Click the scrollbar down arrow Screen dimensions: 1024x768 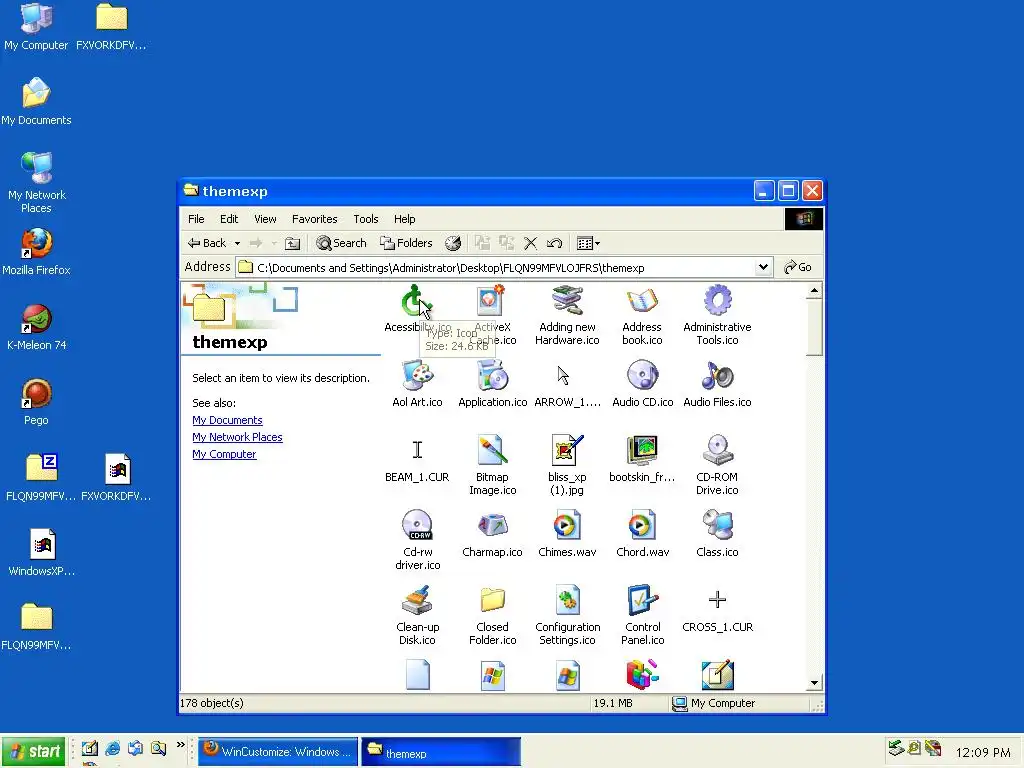(814, 683)
